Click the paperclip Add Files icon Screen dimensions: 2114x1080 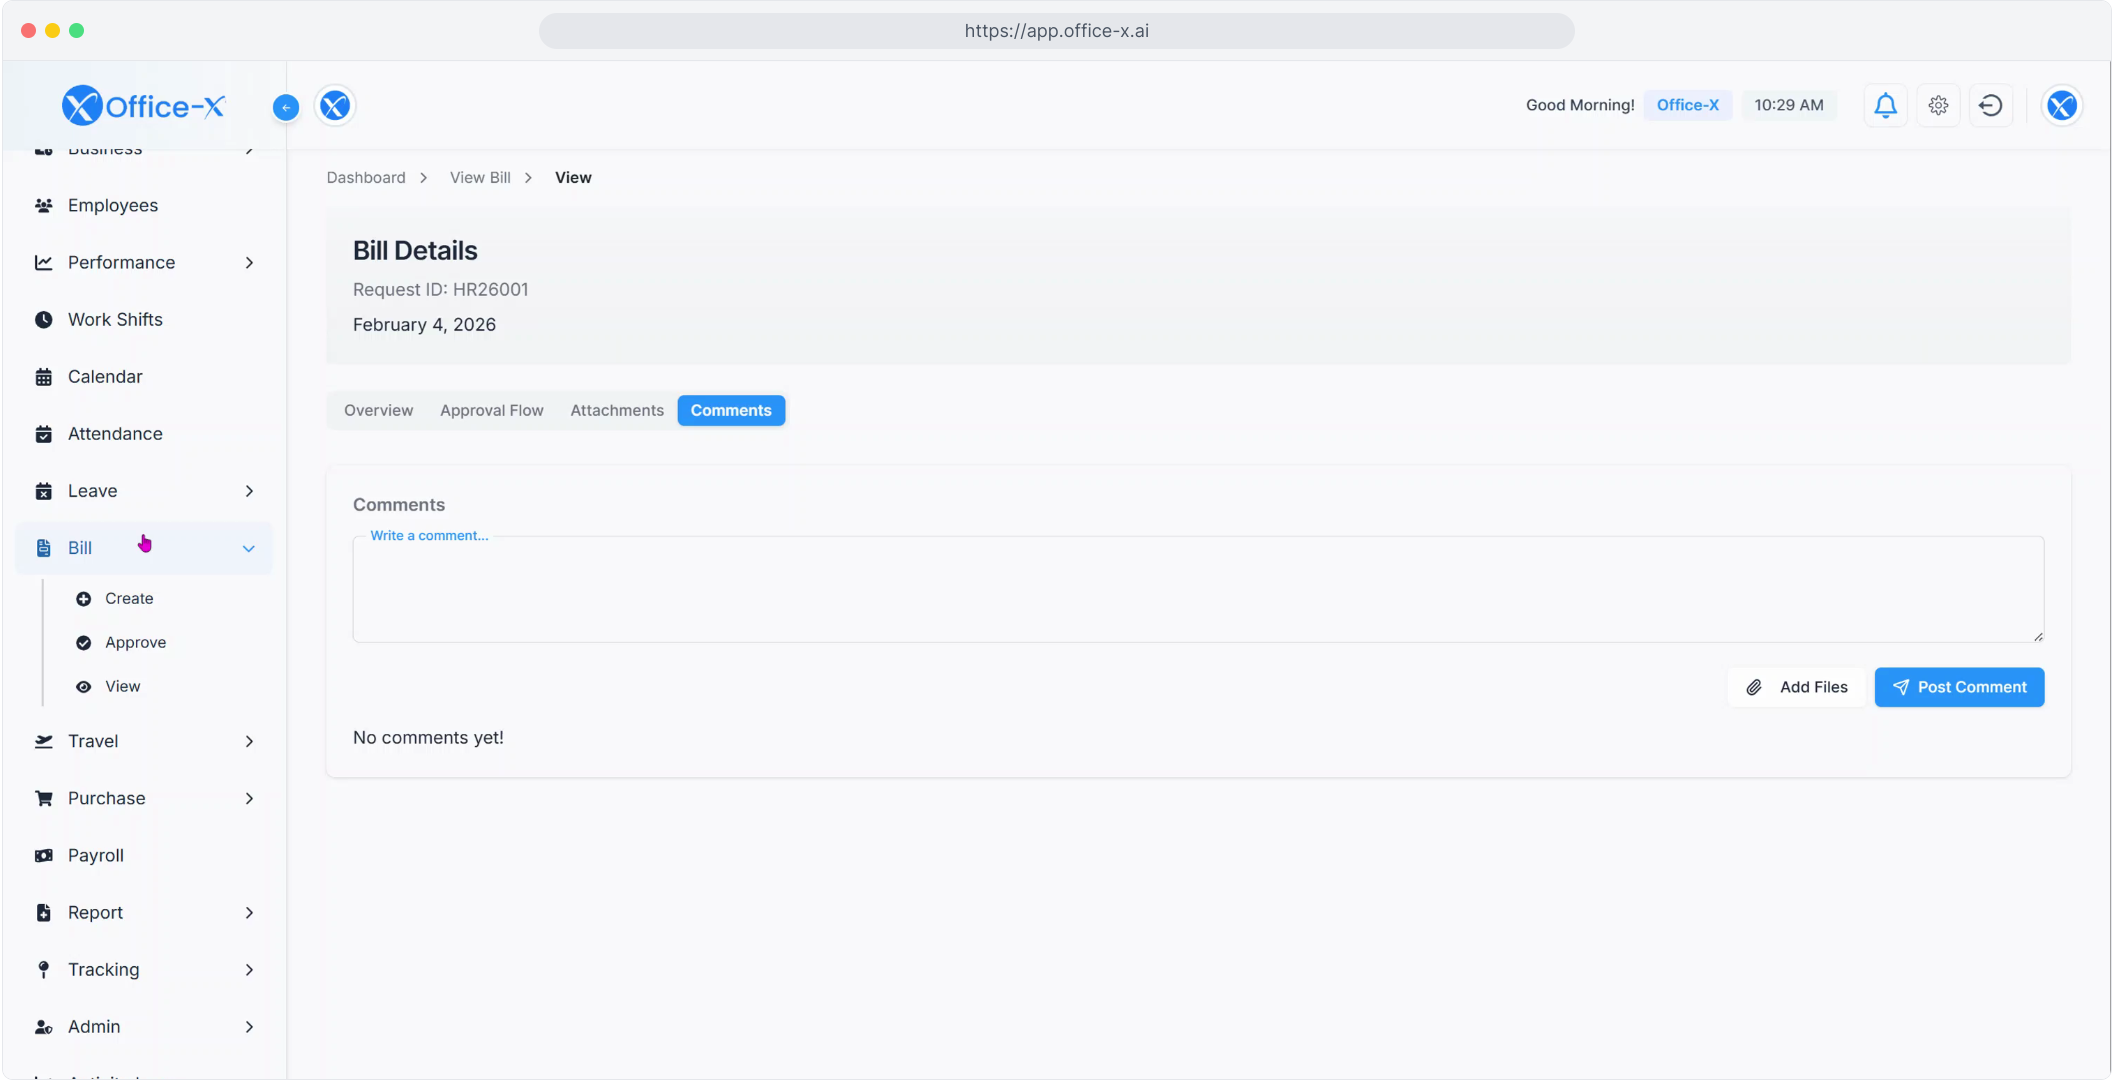1754,687
